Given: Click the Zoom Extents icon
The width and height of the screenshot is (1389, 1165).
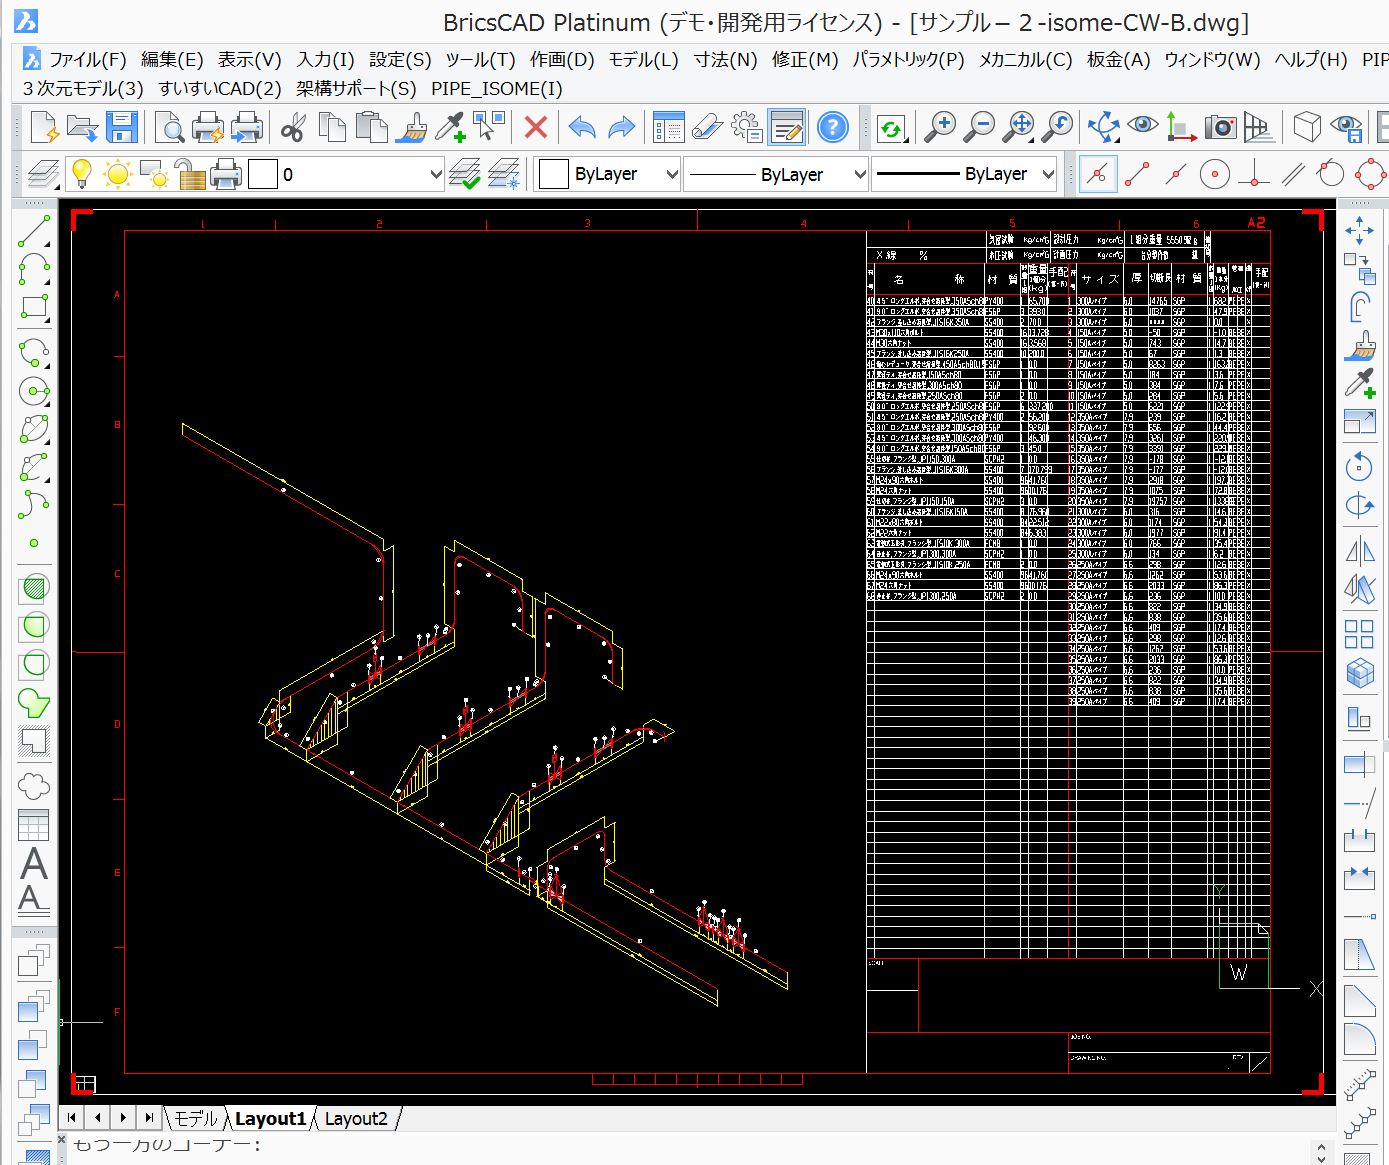Looking at the screenshot, I should point(1019,127).
